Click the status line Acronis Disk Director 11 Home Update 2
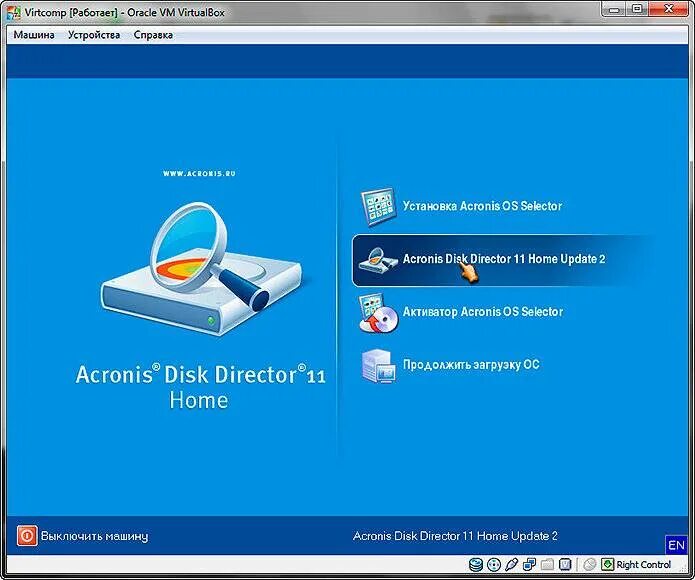 [x=455, y=536]
